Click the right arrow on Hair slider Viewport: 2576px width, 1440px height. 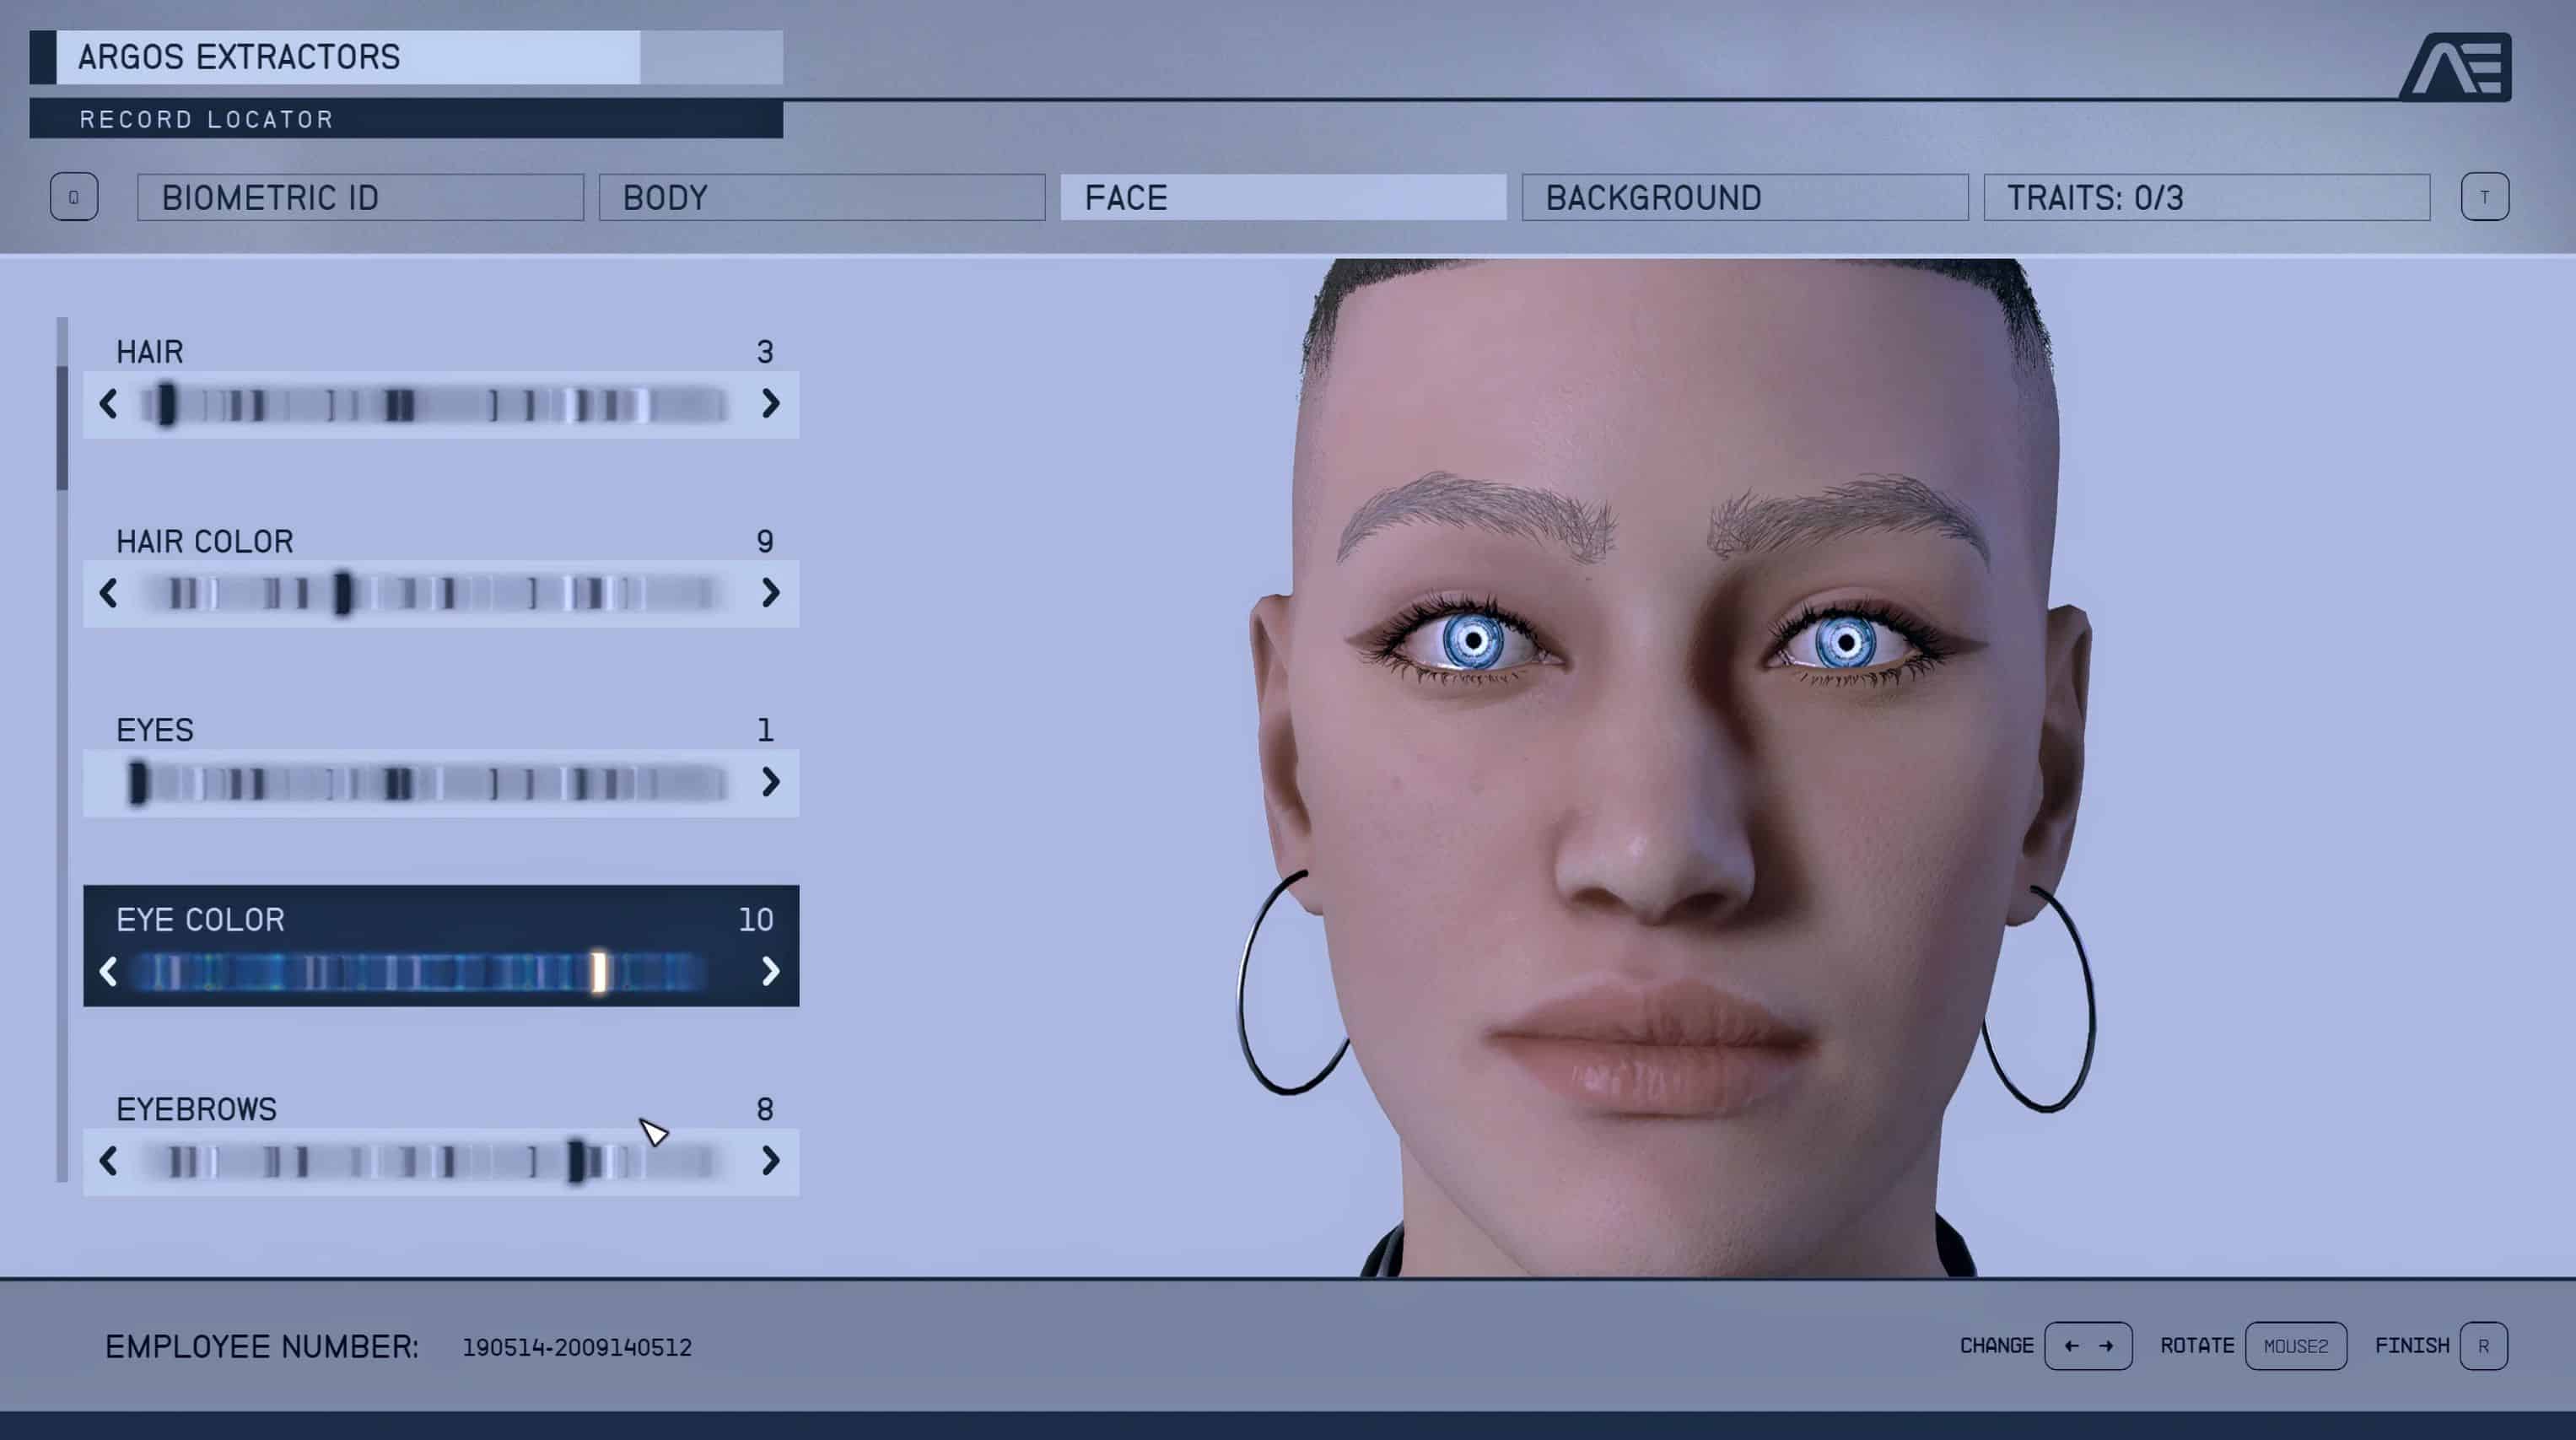(x=769, y=404)
